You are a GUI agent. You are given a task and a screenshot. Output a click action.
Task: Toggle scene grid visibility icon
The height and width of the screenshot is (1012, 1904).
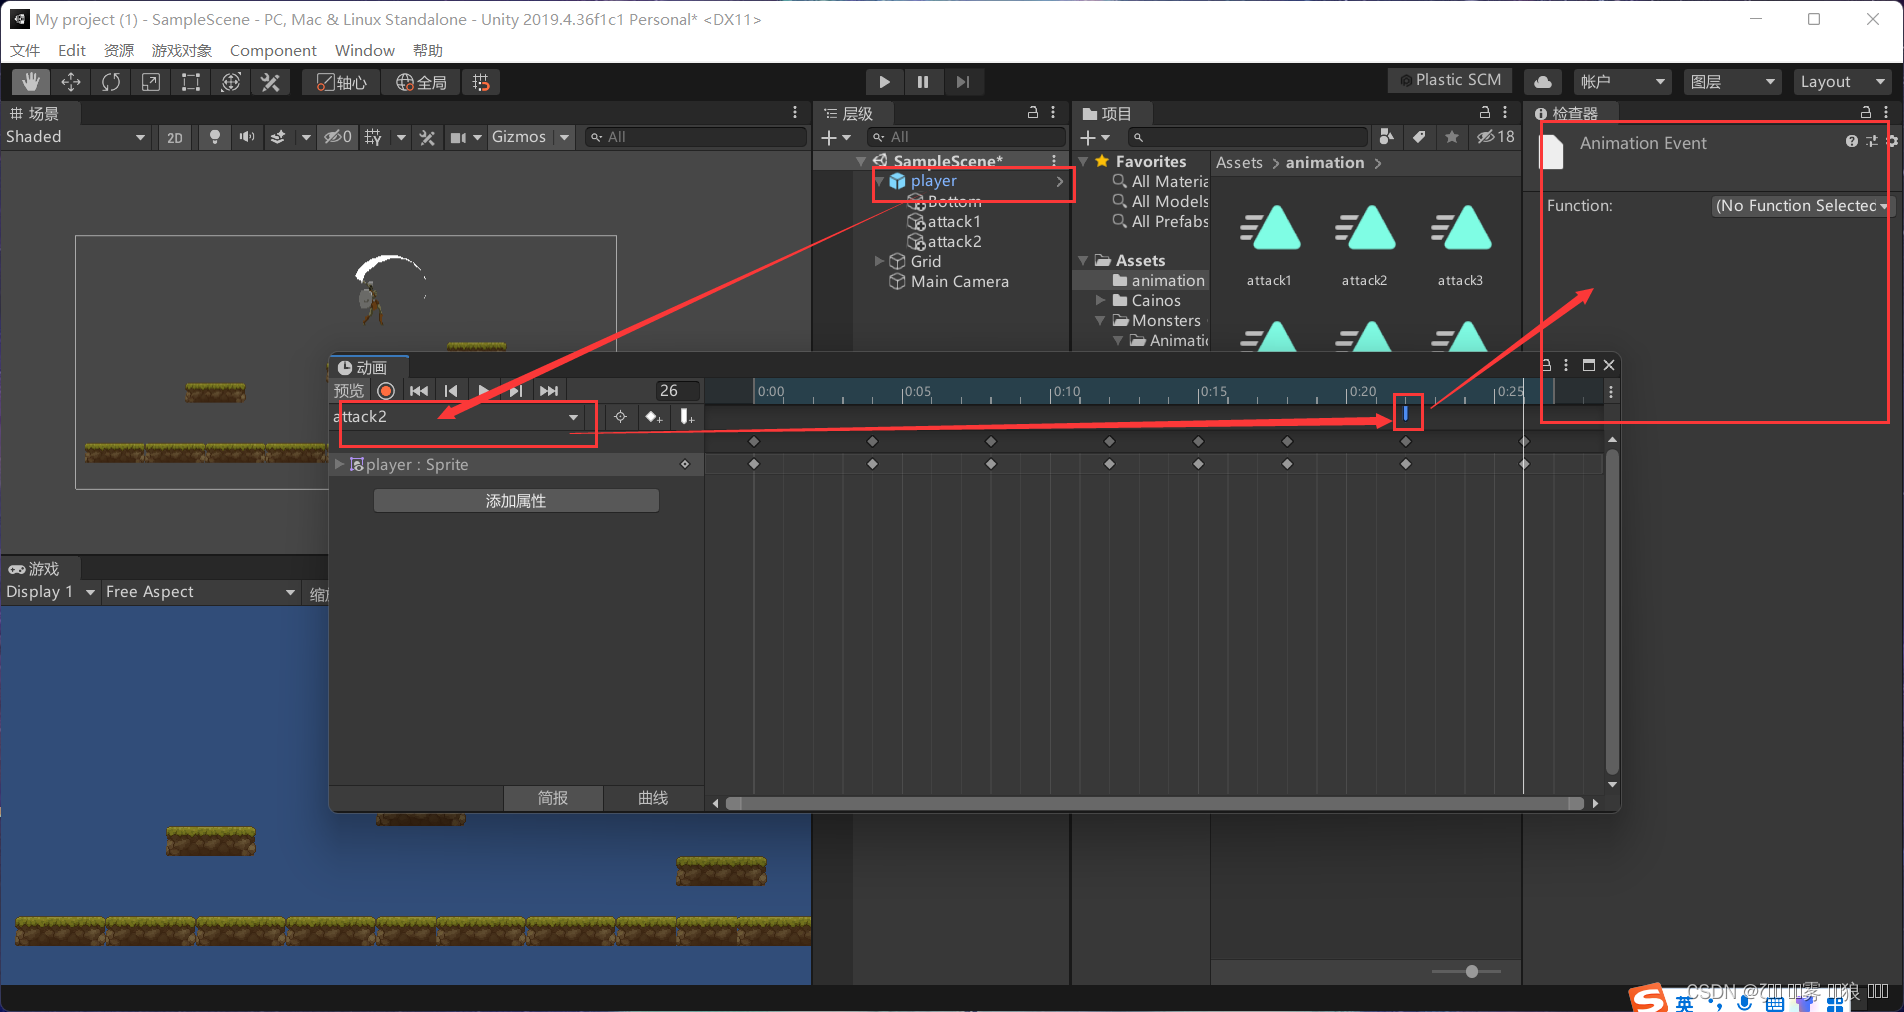pos(373,137)
